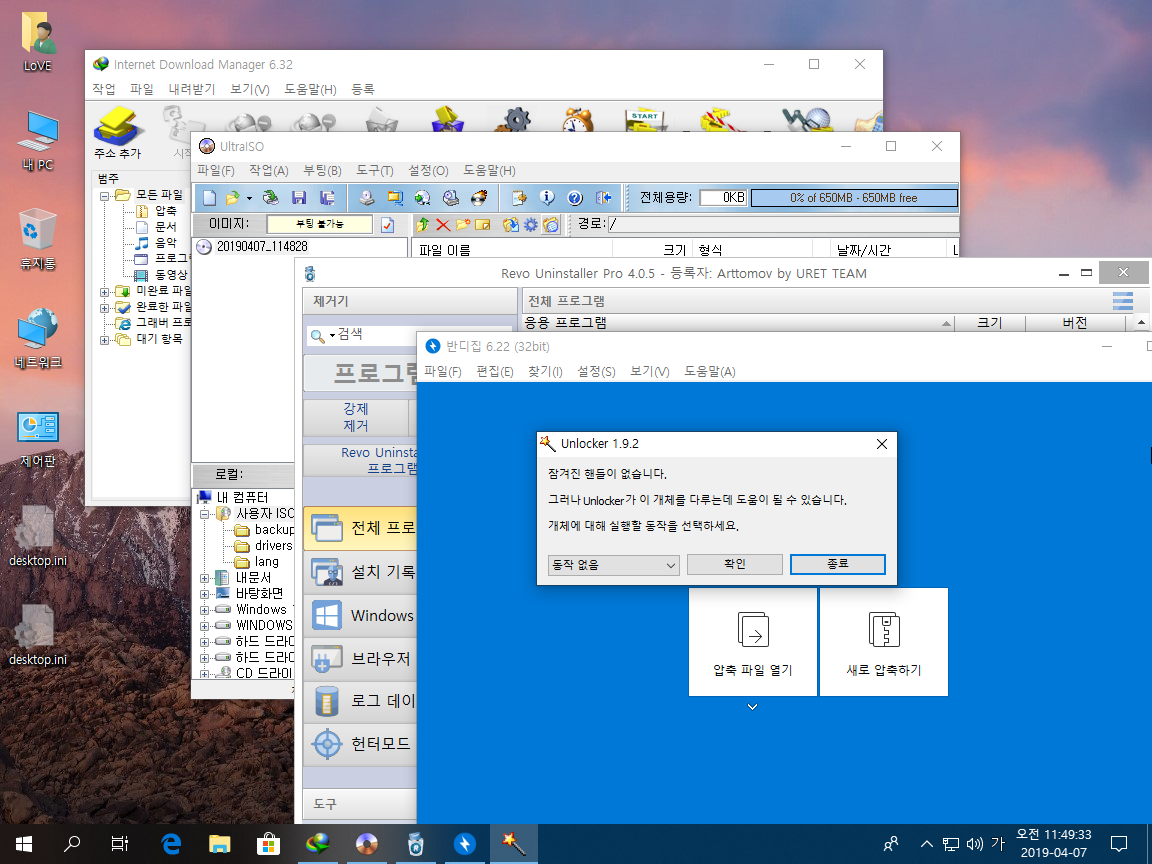The width and height of the screenshot is (1152, 864).
Task: Click the alarm clock scheduler icon in IDM toolbar
Action: click(x=578, y=120)
